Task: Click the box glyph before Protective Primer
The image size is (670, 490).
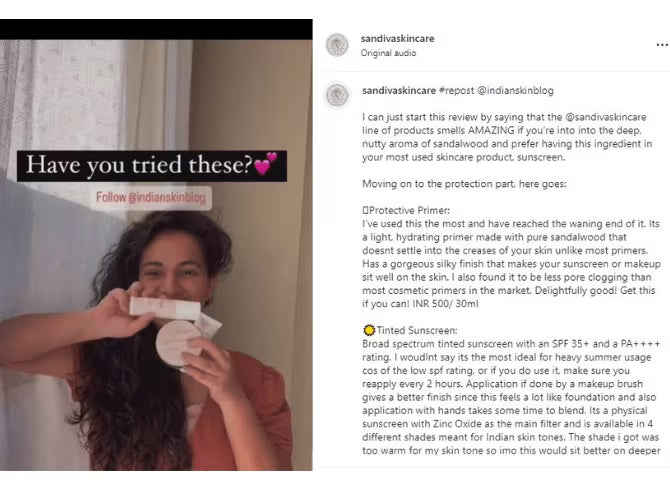Action: [365, 210]
